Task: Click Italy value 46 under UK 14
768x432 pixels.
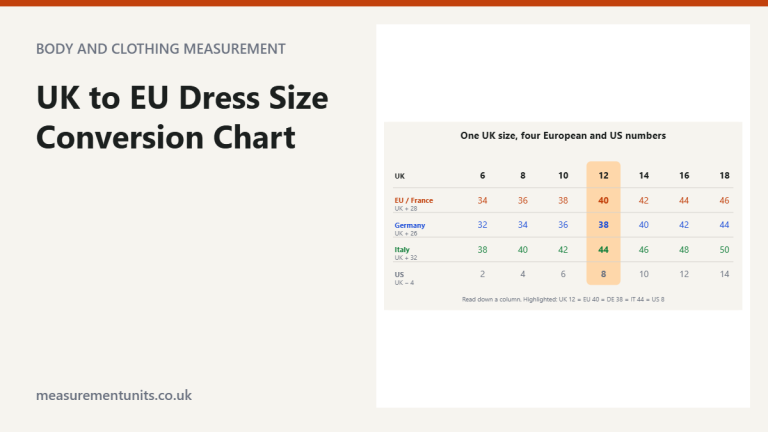Action: 644,250
